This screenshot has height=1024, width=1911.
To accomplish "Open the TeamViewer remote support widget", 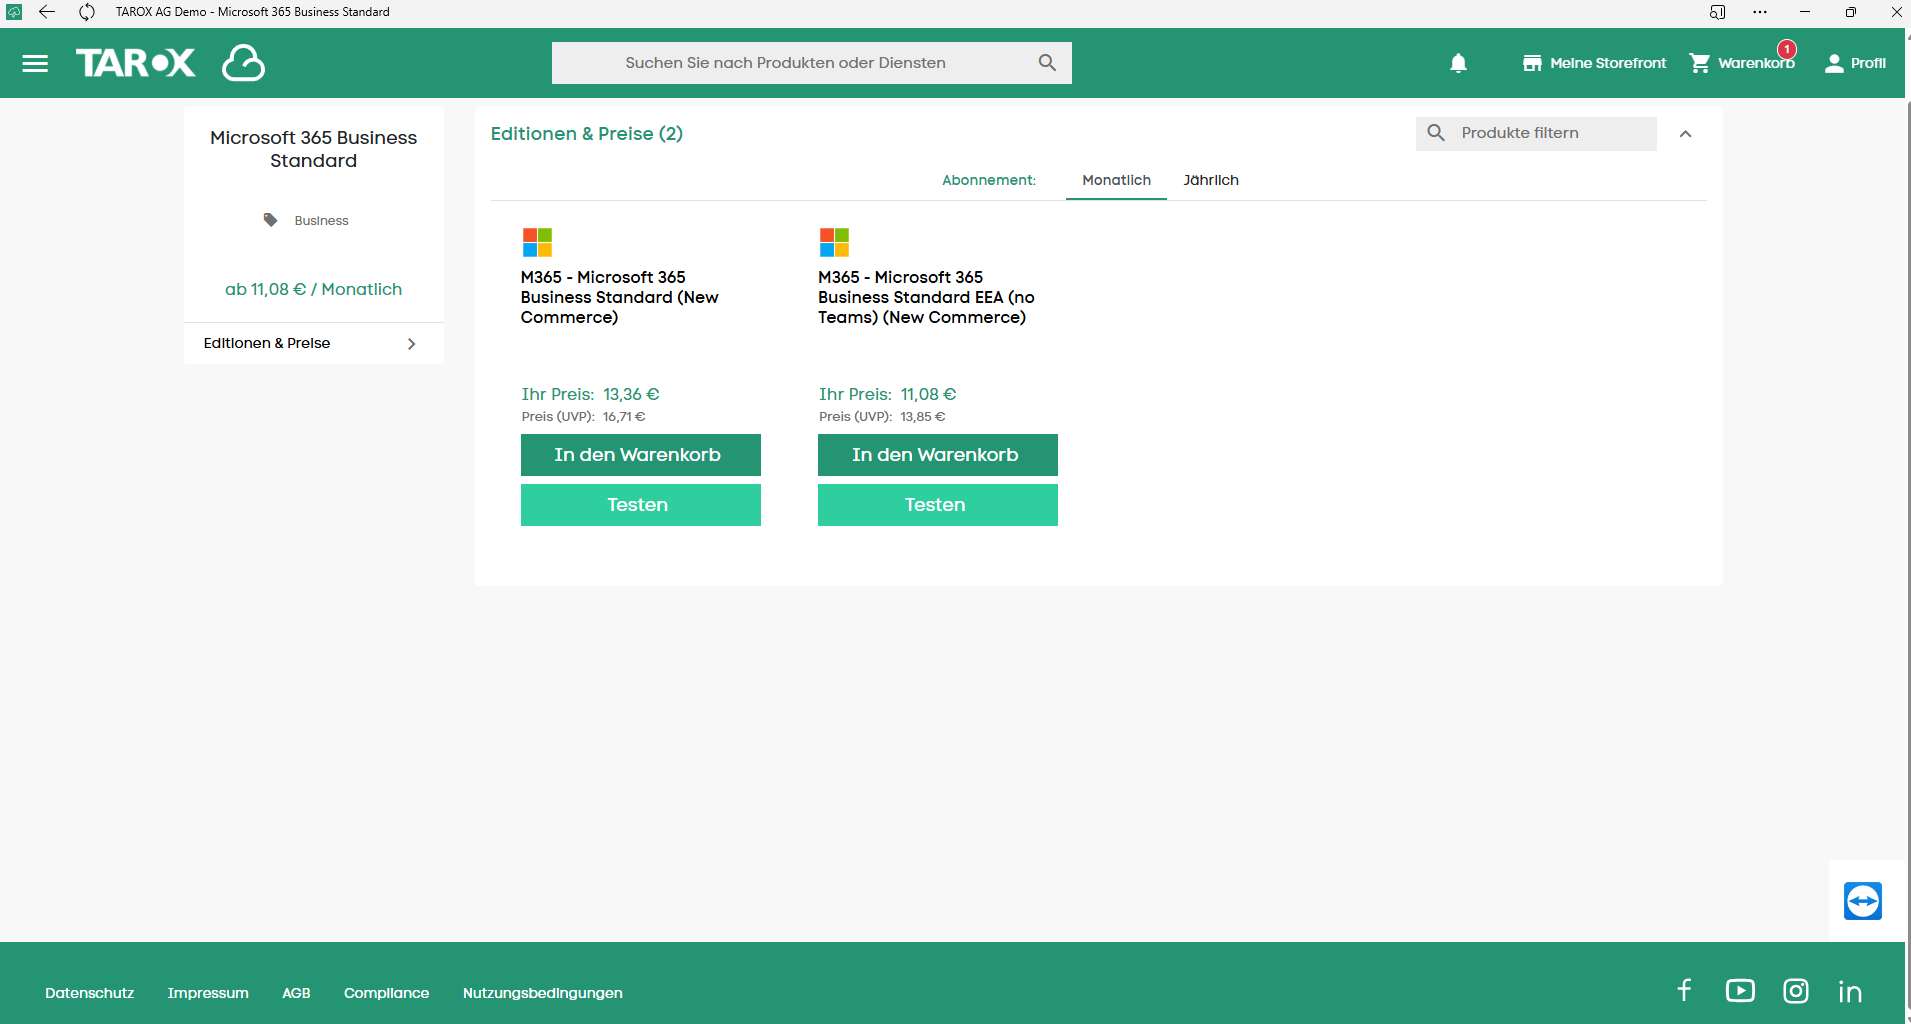I will (1862, 901).
